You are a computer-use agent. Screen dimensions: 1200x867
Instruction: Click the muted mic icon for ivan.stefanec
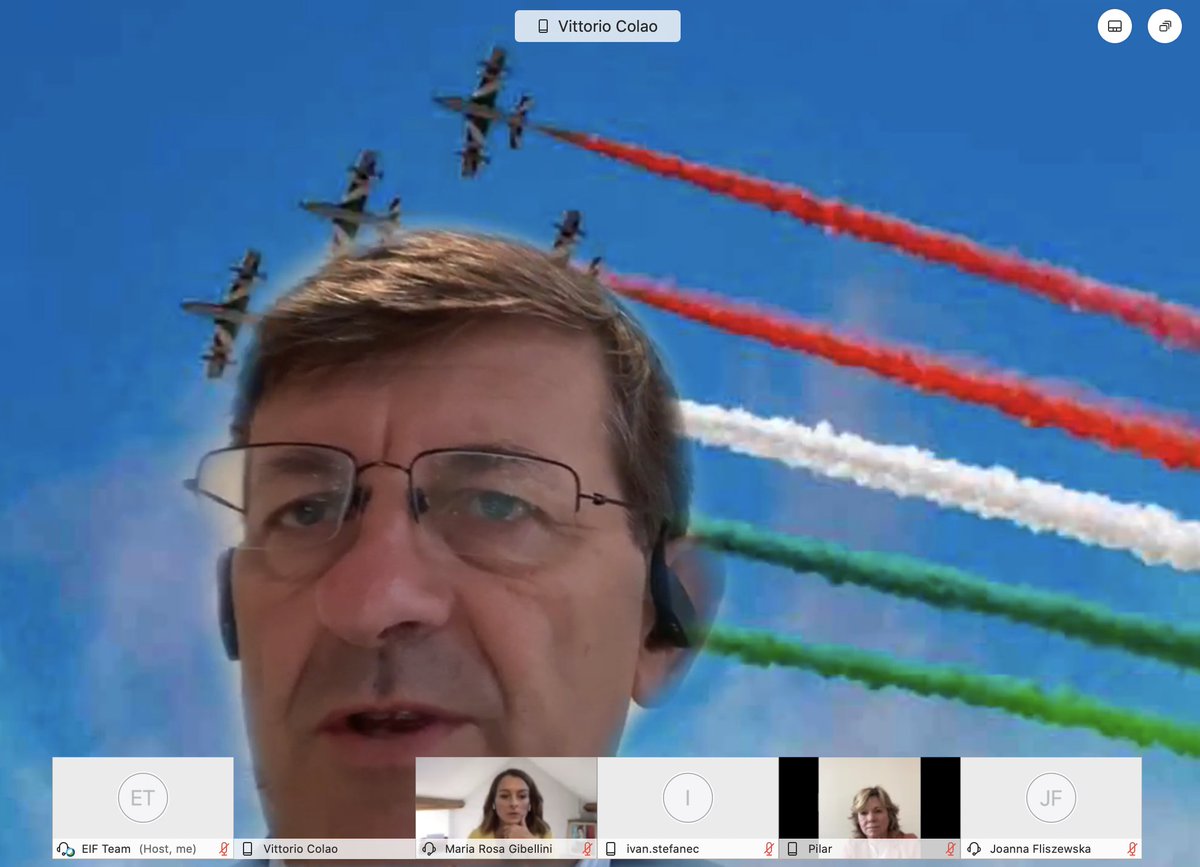(769, 849)
